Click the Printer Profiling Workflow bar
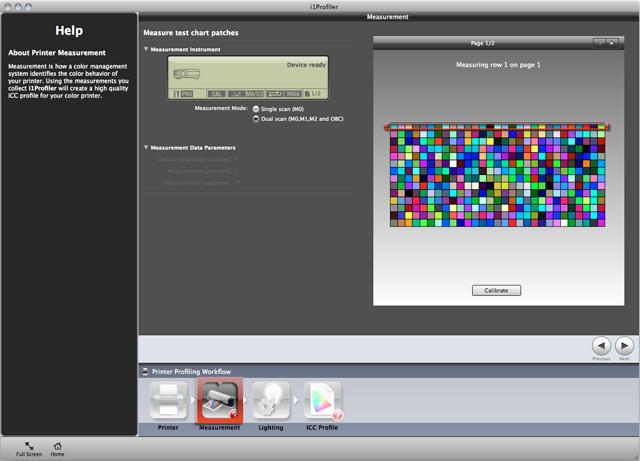This screenshot has width=640, height=461. pyautogui.click(x=389, y=372)
